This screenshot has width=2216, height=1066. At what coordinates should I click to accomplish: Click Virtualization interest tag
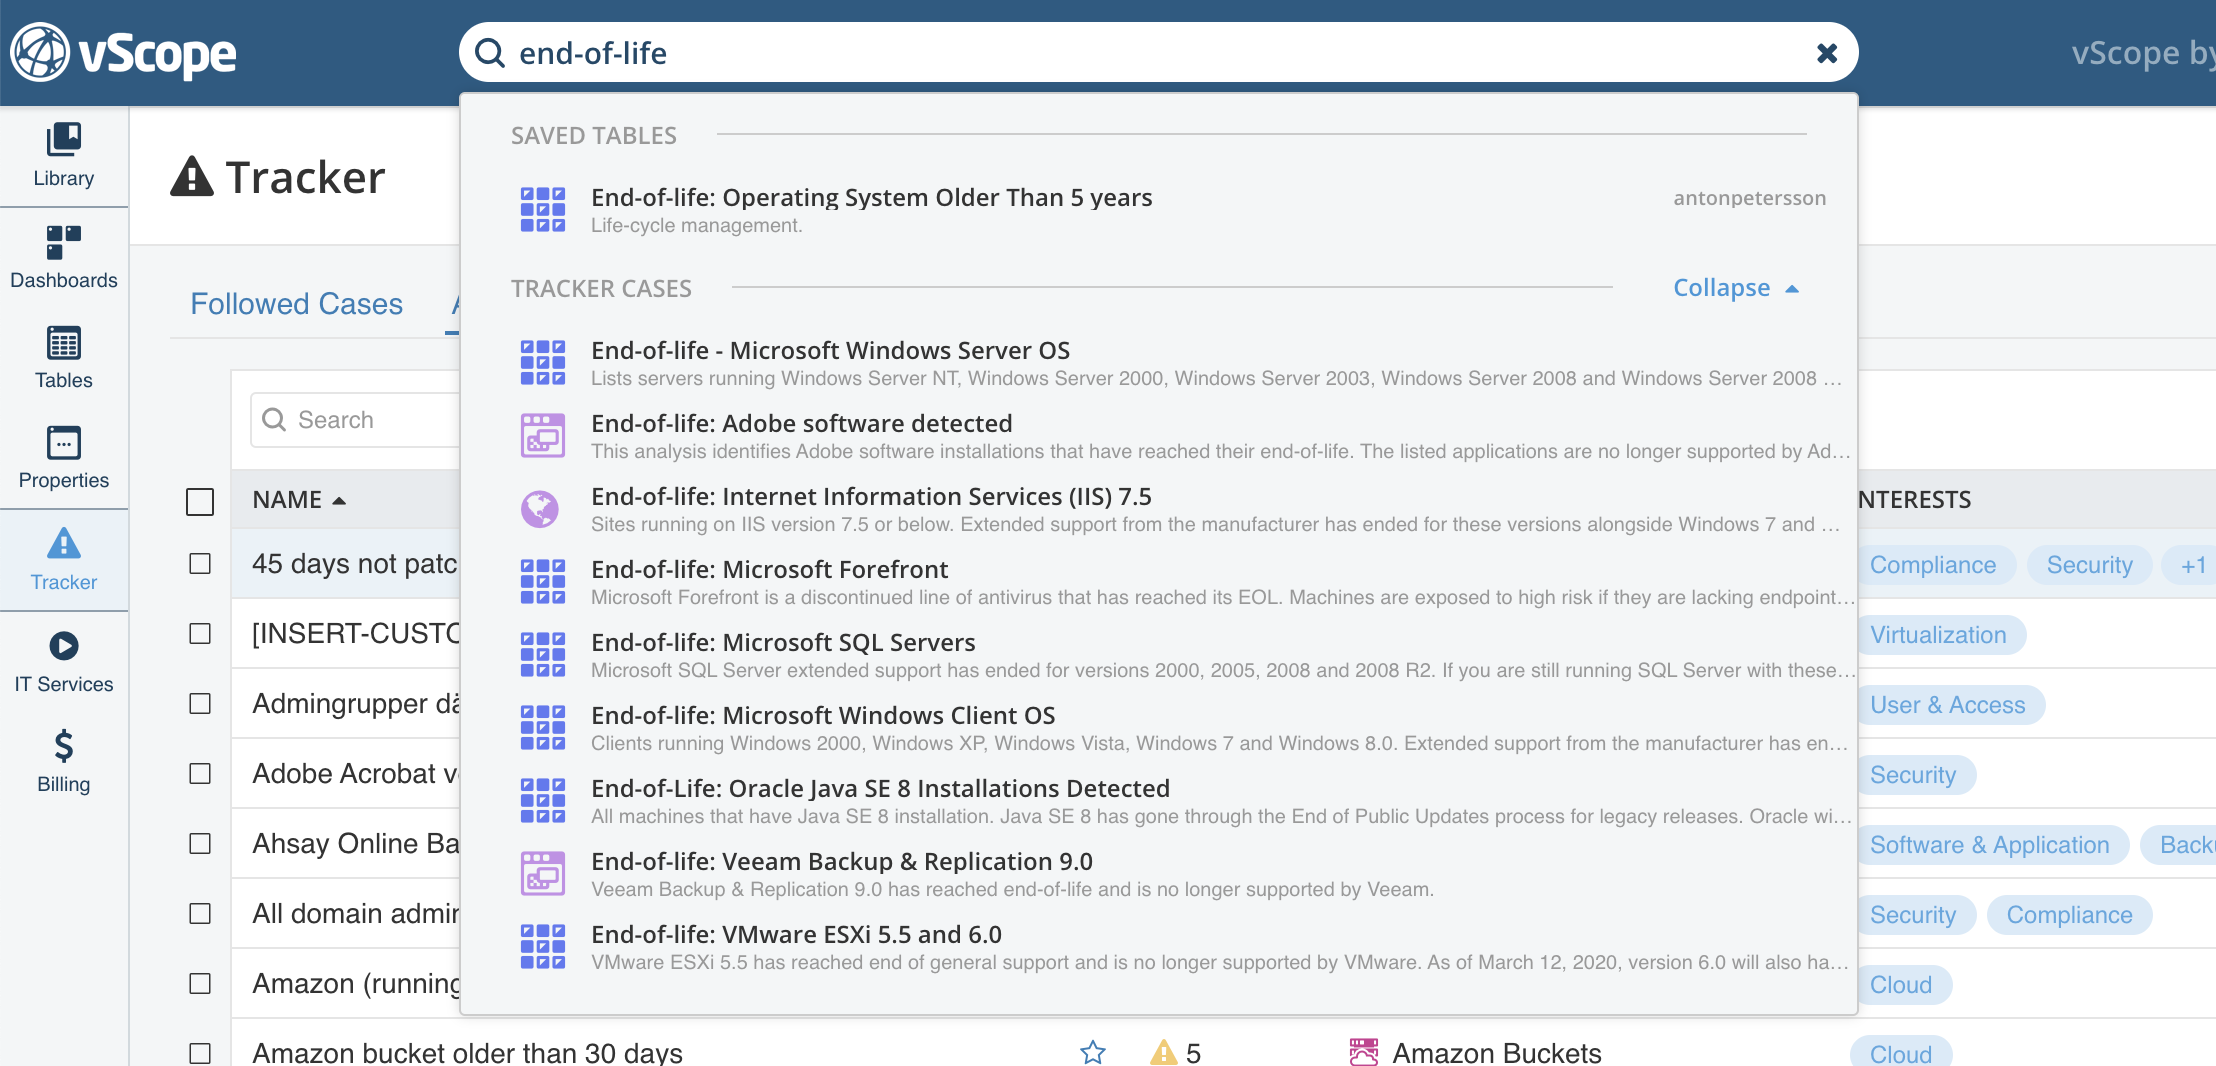(x=1938, y=635)
